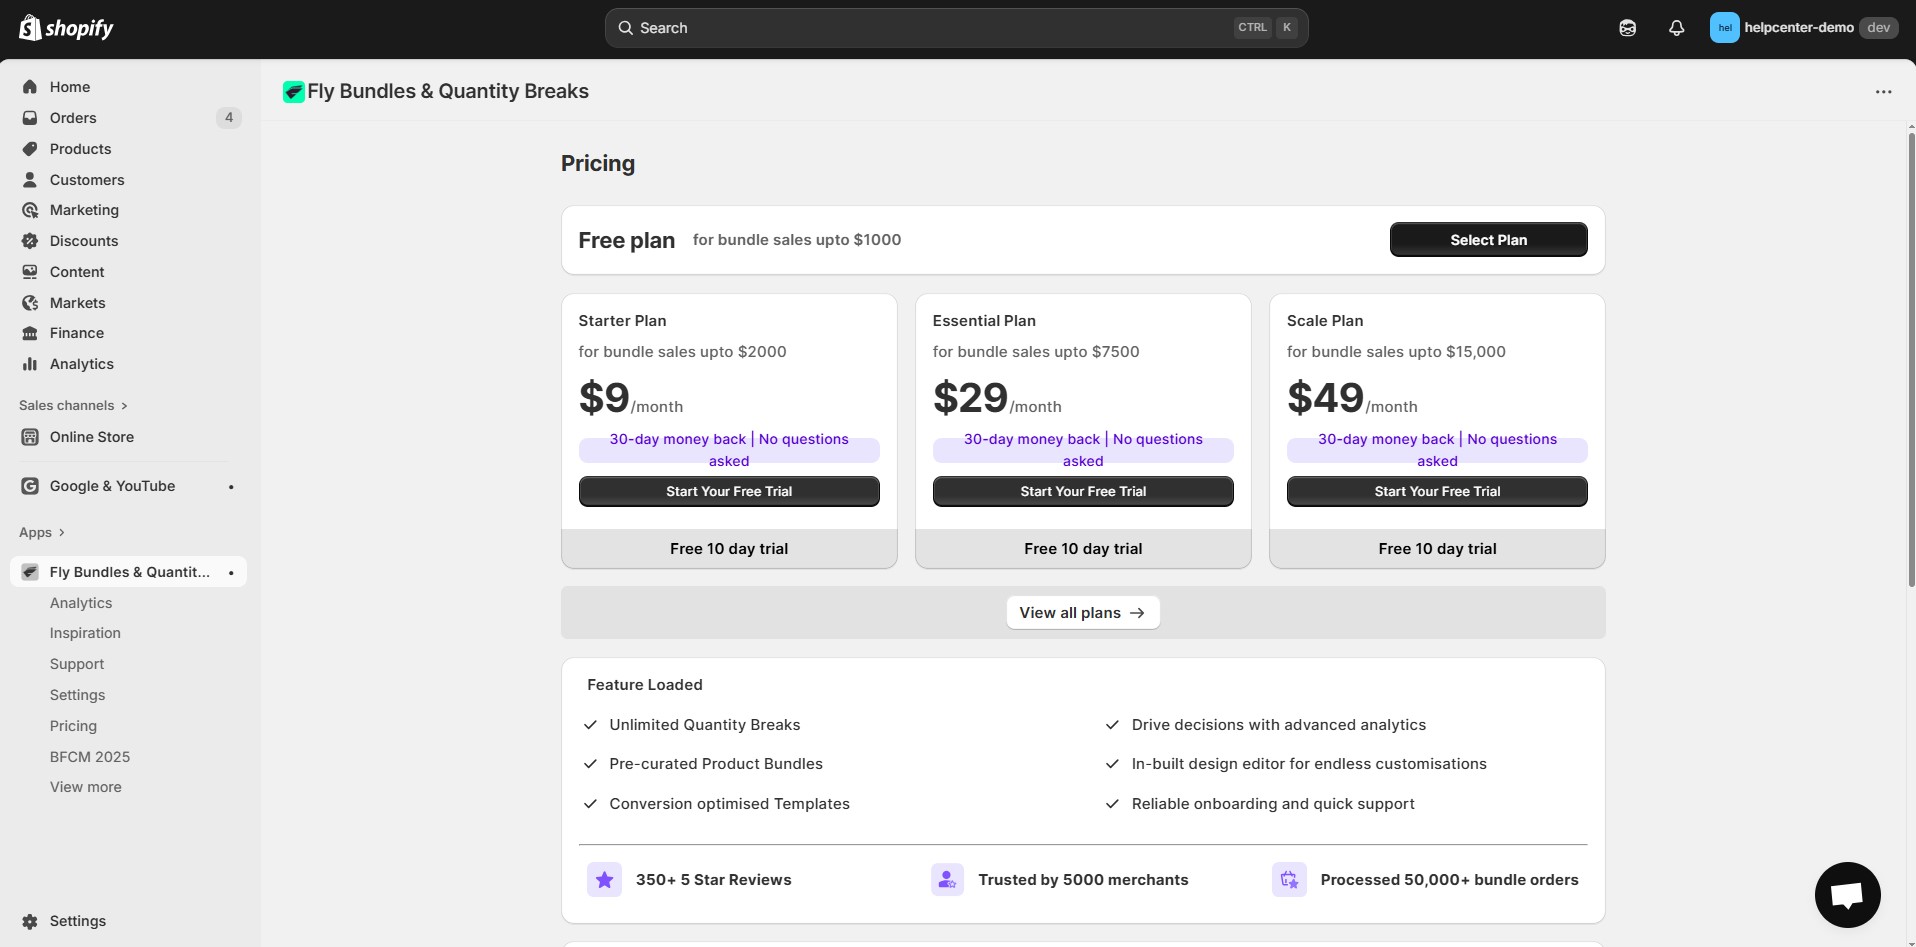
Task: Expand the Apps section
Action: [42, 532]
